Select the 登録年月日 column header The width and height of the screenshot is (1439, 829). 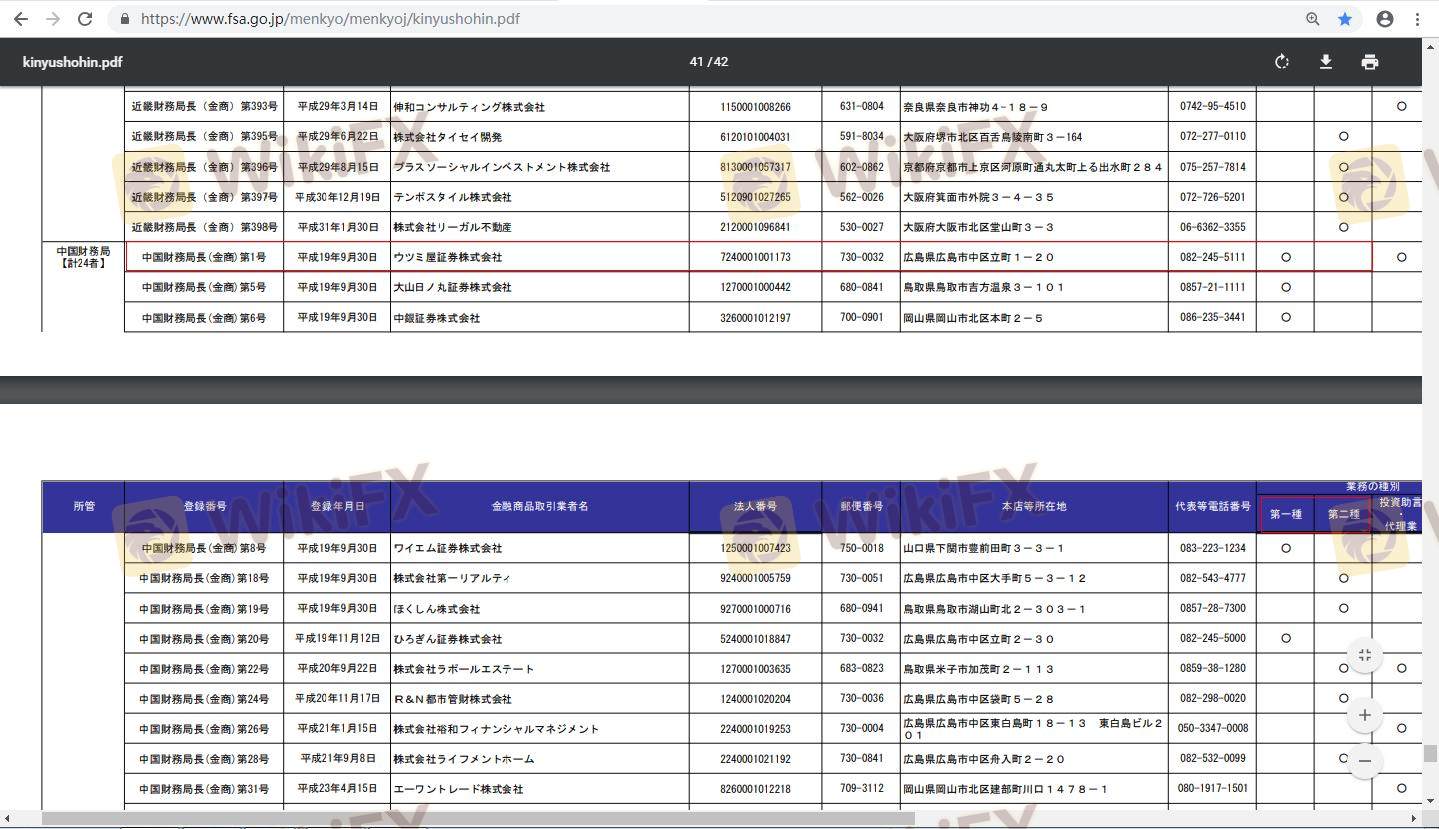point(338,506)
